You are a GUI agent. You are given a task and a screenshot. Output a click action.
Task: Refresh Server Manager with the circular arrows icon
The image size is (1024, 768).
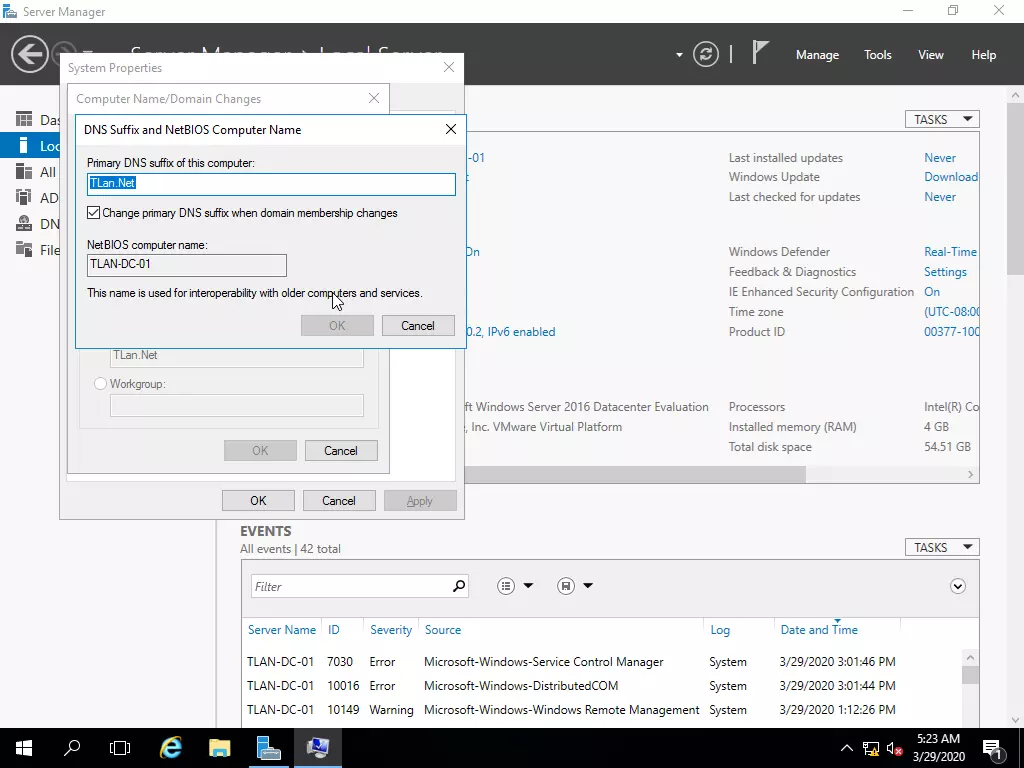[x=706, y=54]
